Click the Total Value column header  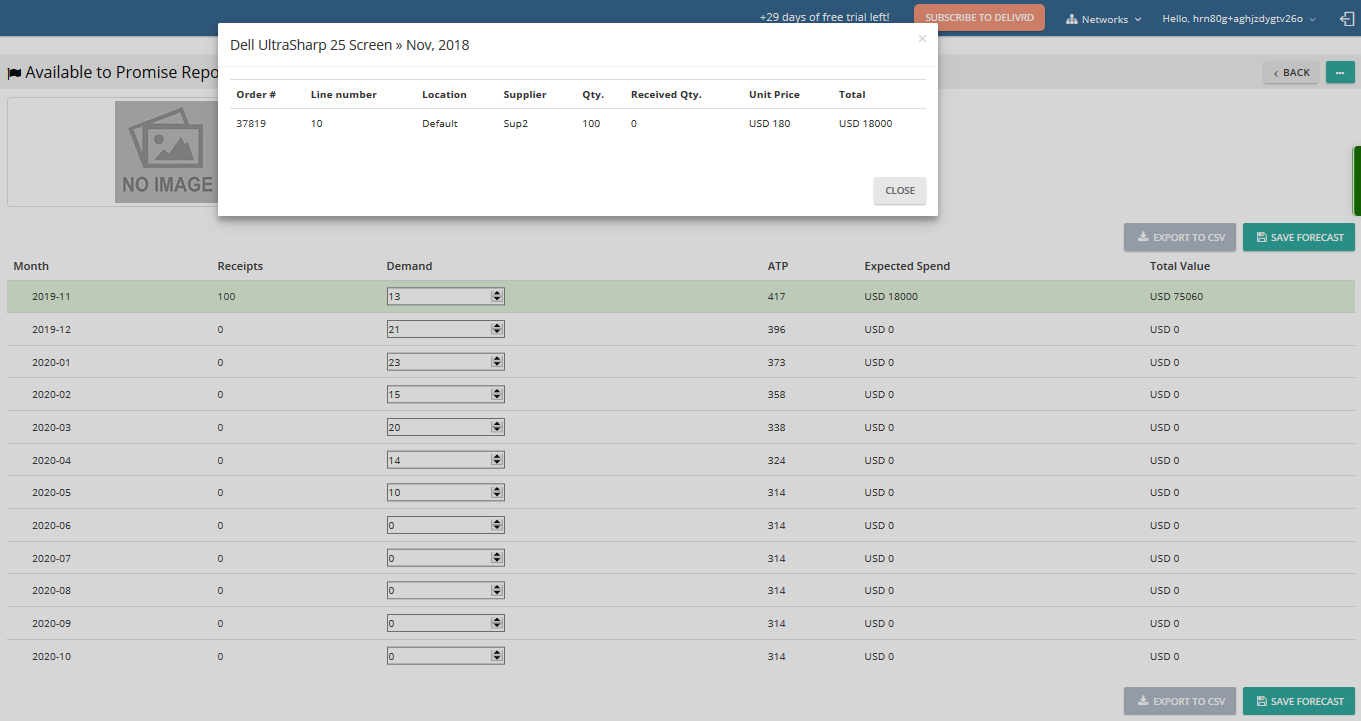(1180, 266)
